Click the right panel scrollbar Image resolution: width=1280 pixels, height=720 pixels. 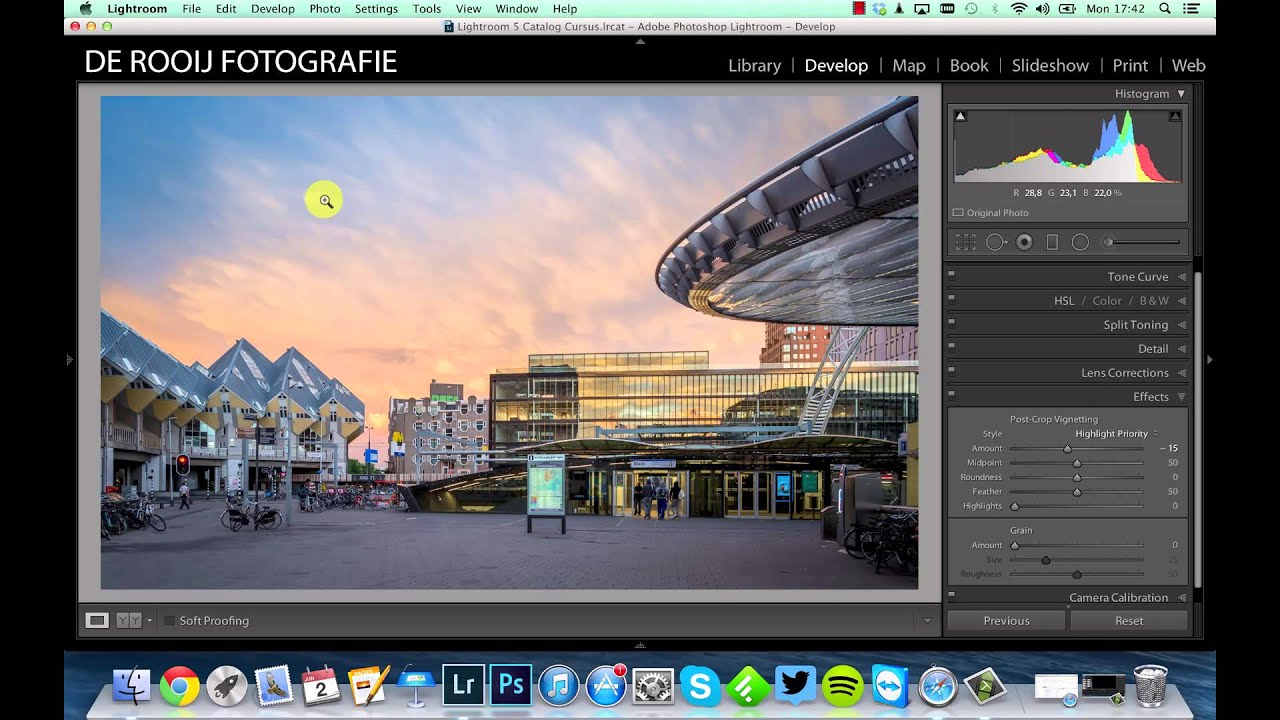(x=1197, y=430)
